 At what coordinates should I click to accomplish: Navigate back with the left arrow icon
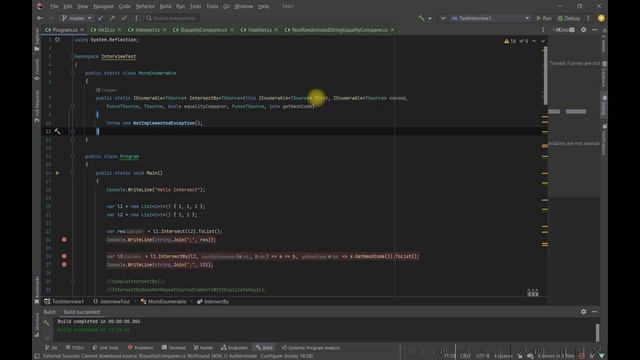click(x=40, y=18)
